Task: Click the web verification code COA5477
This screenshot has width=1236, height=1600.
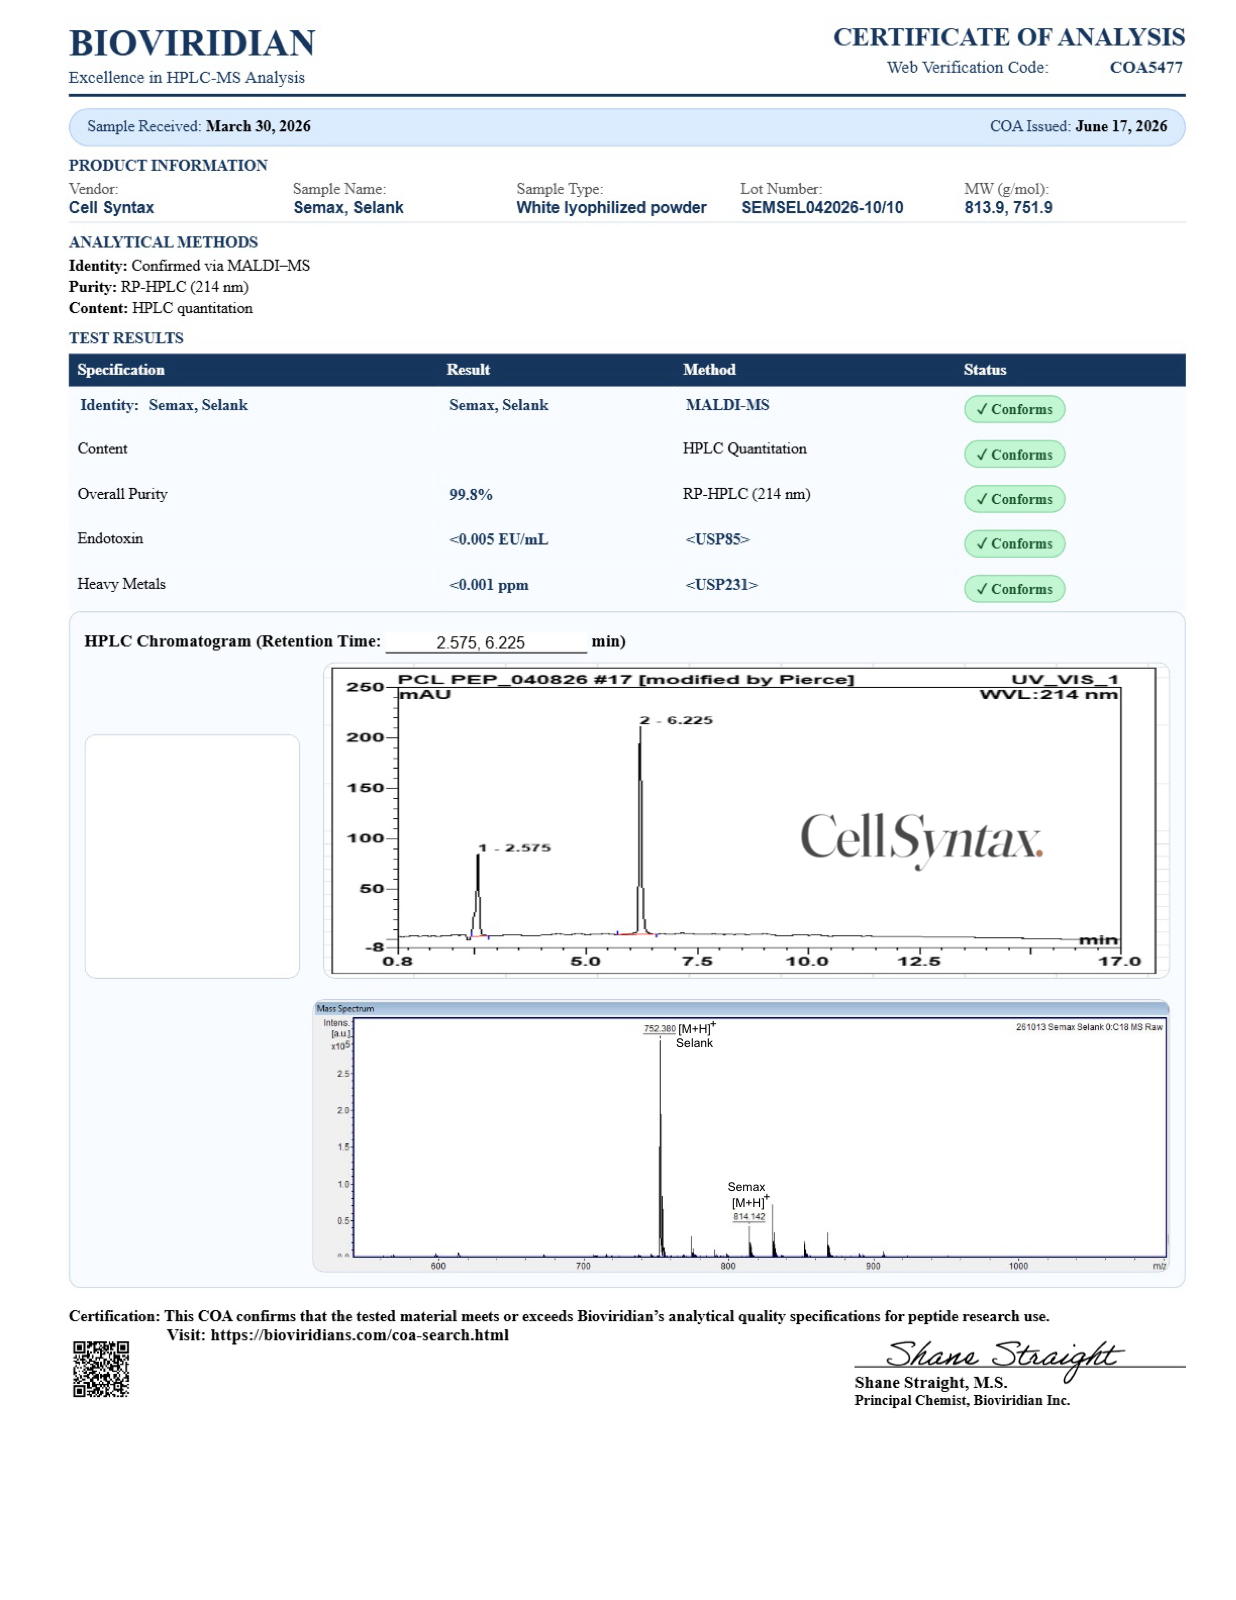Action: [1146, 67]
